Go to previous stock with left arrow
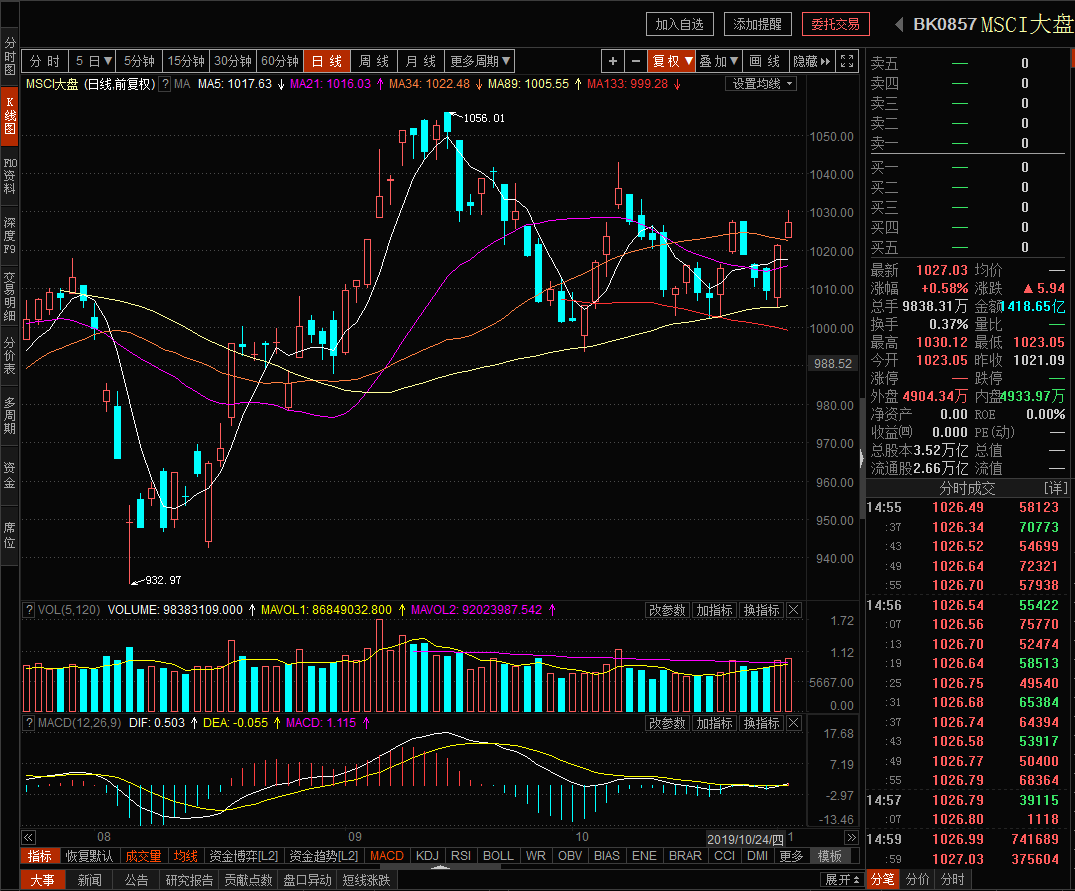Screen dimensions: 1075x891 [x=898, y=25]
